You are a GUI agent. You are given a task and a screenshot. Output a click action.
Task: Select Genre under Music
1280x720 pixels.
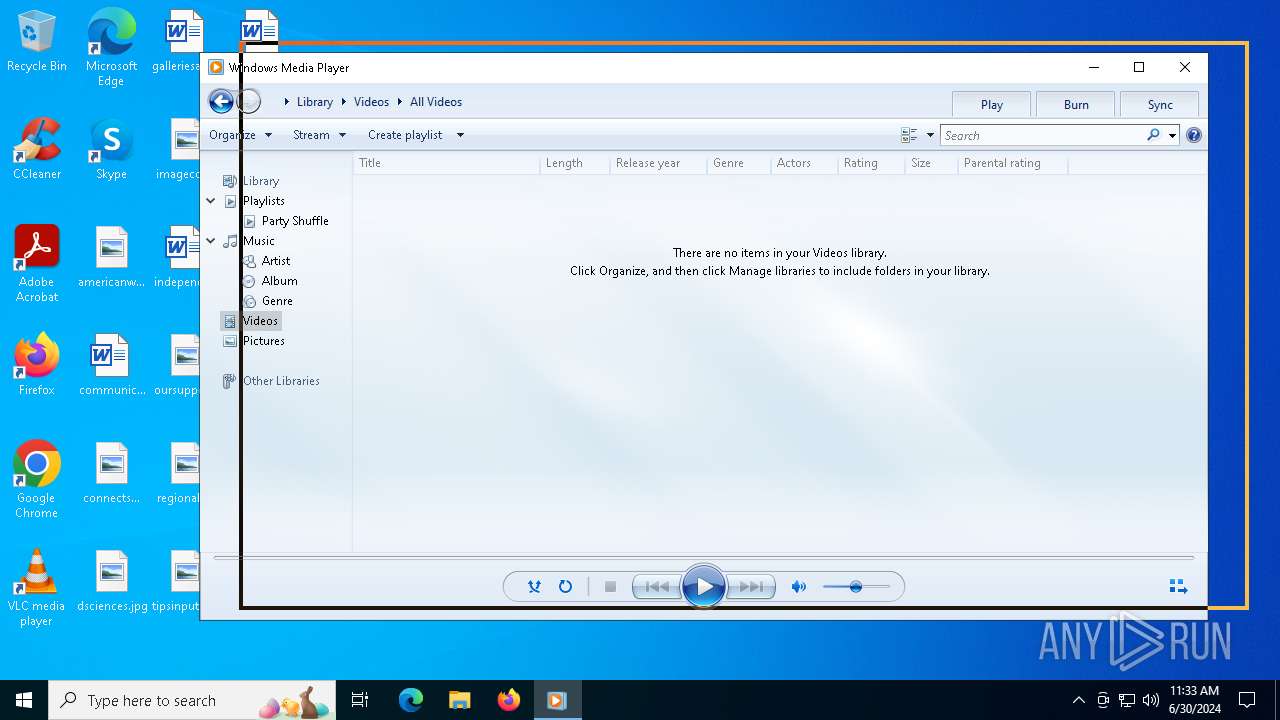tap(277, 301)
